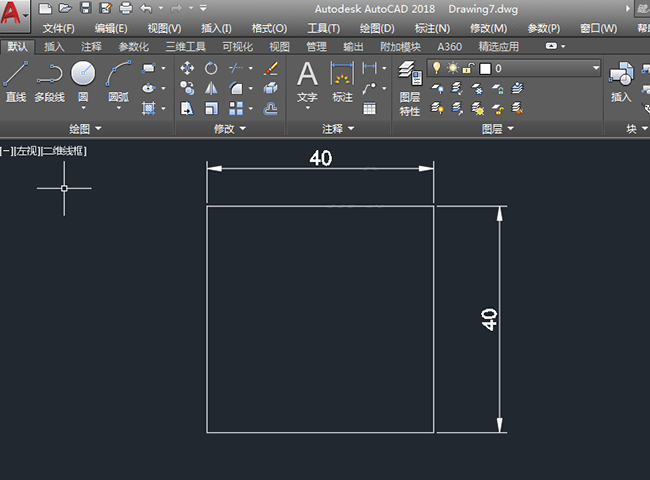
Task: Click the white layer color swatch
Action: click(485, 68)
